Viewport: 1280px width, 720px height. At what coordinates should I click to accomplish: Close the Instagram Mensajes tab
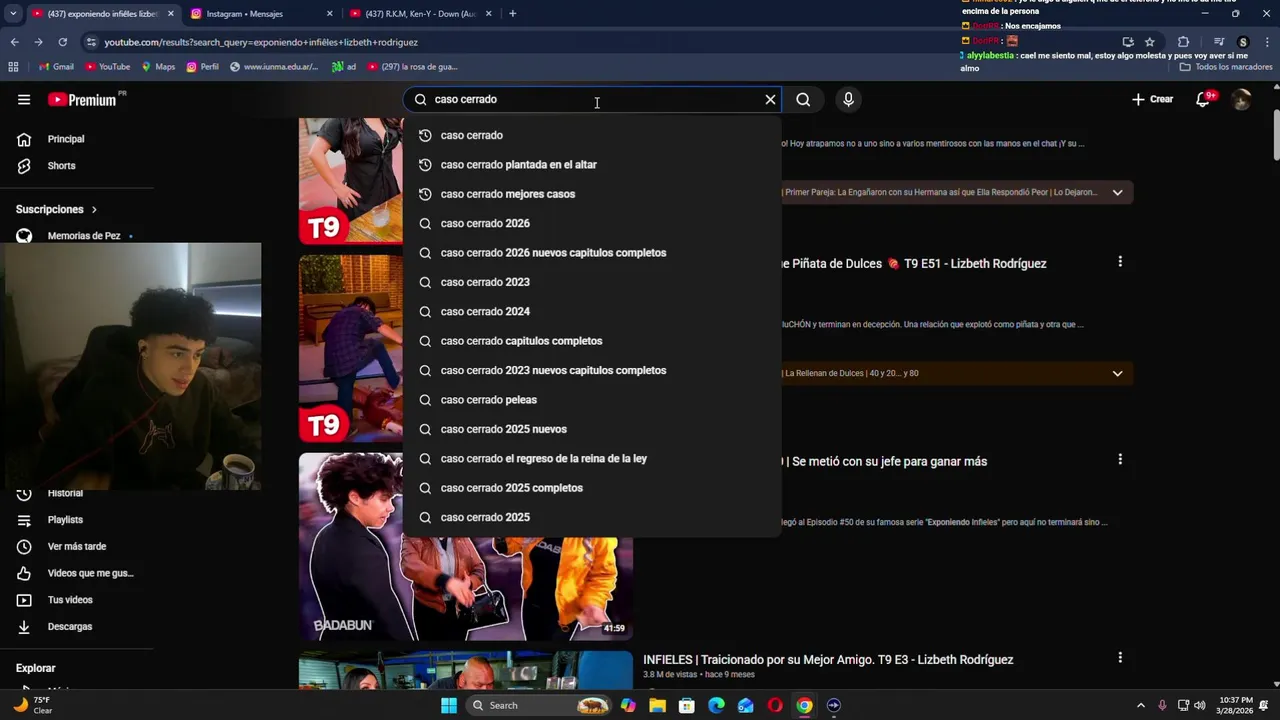[x=330, y=14]
